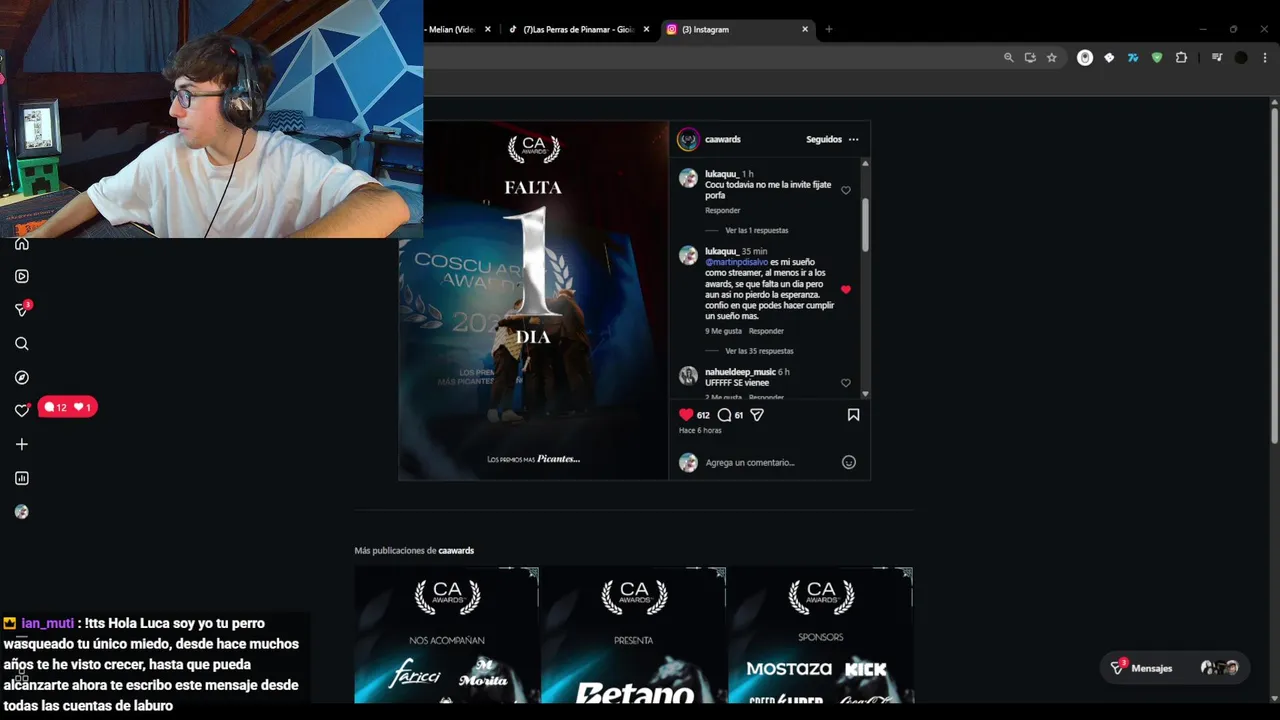Click the comment bubble icon beside 61
This screenshot has width=1280, height=720.
(x=724, y=414)
